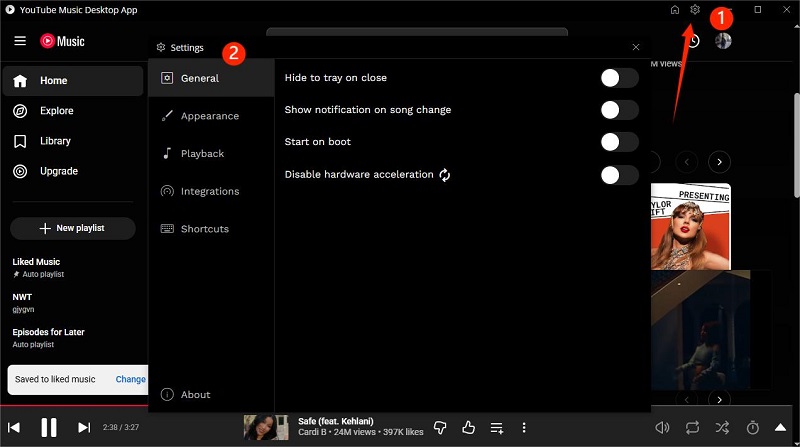Click the dark video thumbnail below Taylor Swift
800x447 pixels.
point(701,331)
